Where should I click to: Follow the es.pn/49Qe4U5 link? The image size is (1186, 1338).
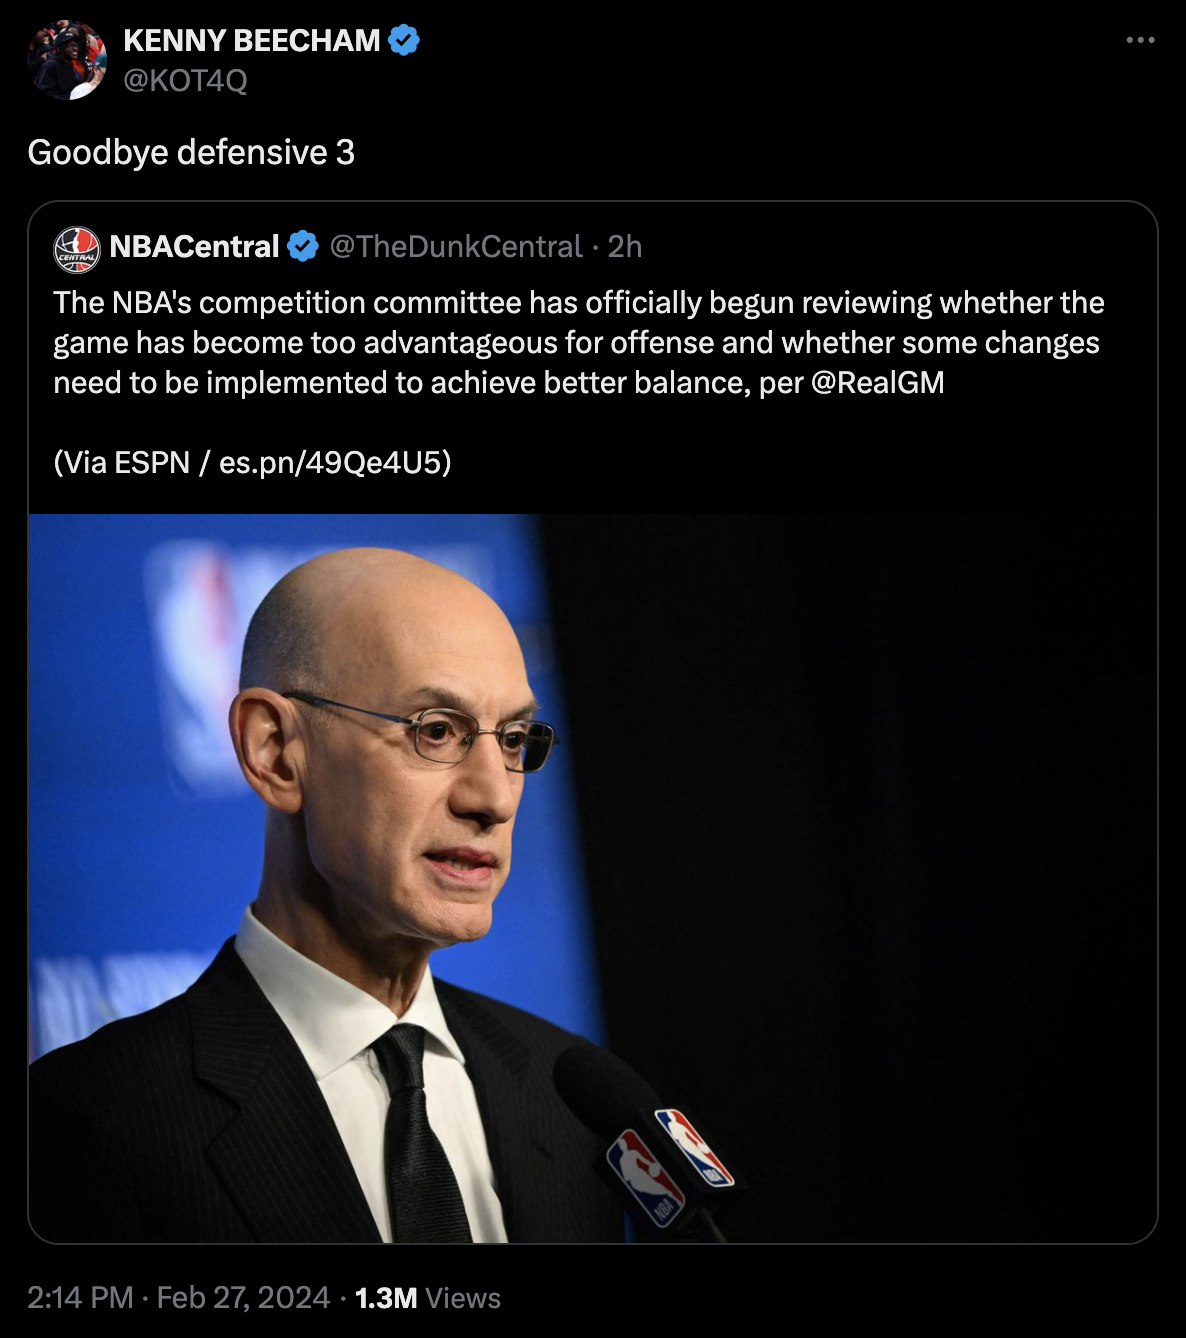330,462
